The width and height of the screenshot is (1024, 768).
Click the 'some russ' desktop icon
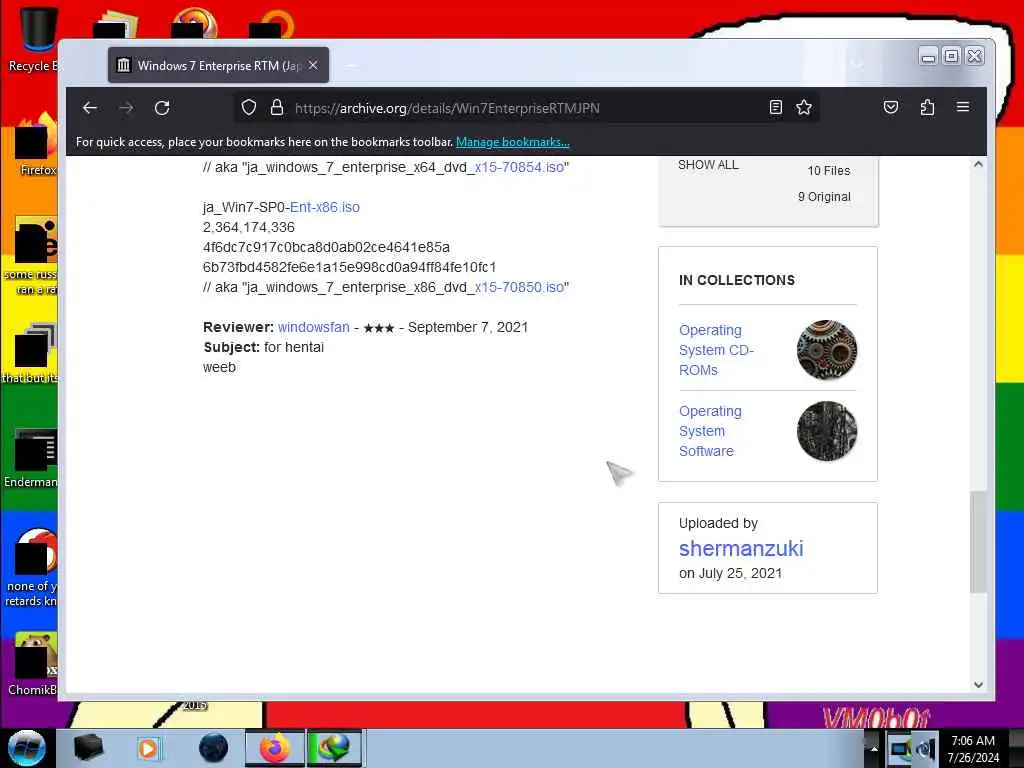tap(33, 256)
